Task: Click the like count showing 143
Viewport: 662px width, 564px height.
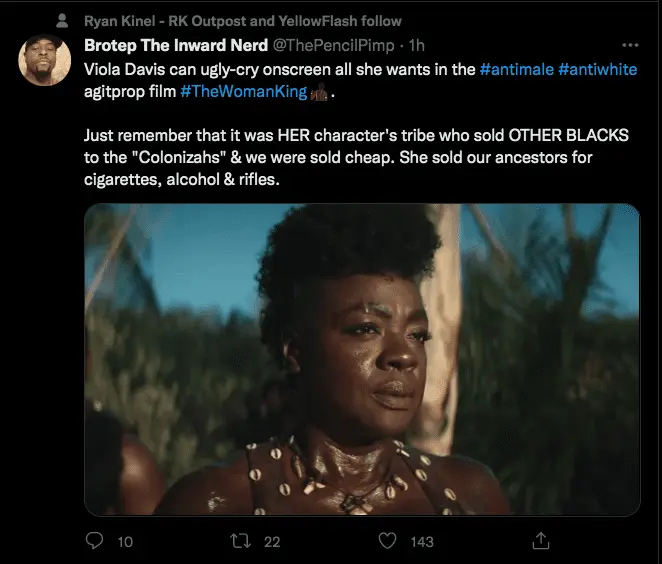Action: [x=421, y=541]
